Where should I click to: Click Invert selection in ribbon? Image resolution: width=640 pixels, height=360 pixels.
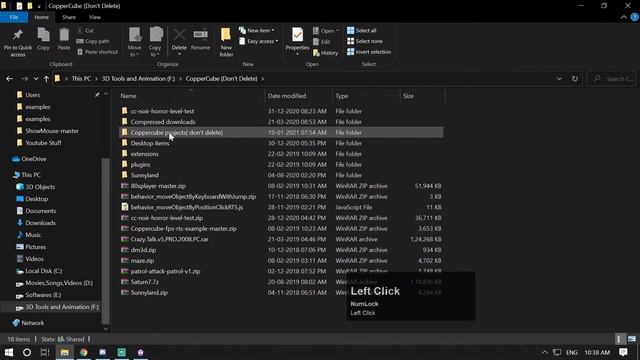(x=369, y=52)
